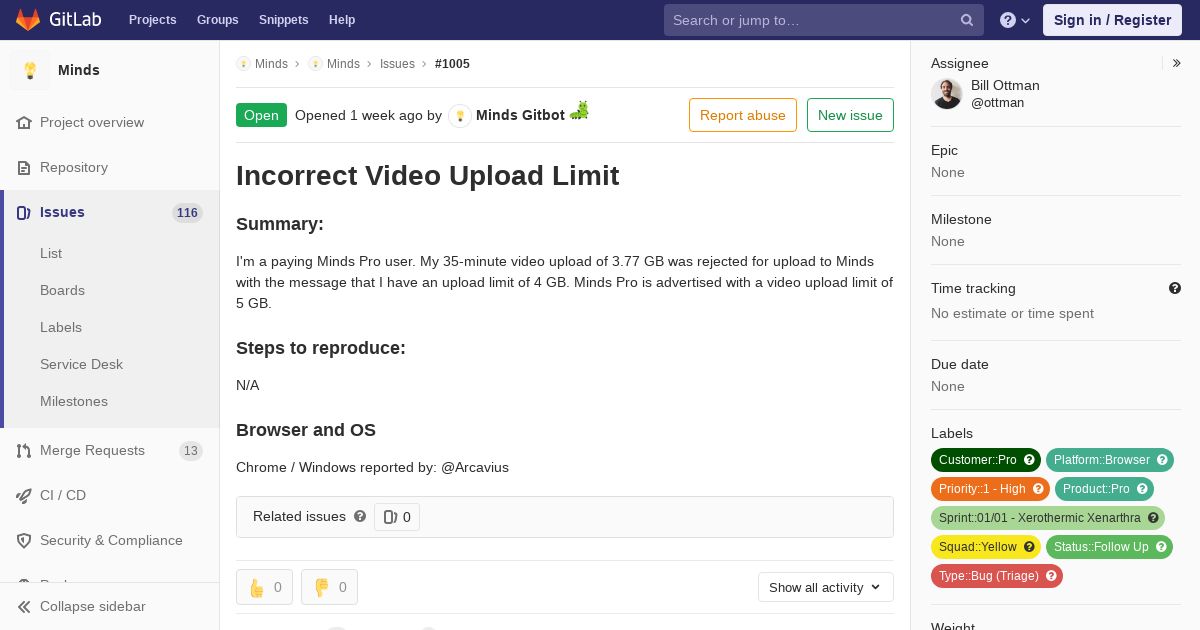This screenshot has width=1200, height=630.
Task: Click the search magnifier icon
Action: tap(967, 20)
